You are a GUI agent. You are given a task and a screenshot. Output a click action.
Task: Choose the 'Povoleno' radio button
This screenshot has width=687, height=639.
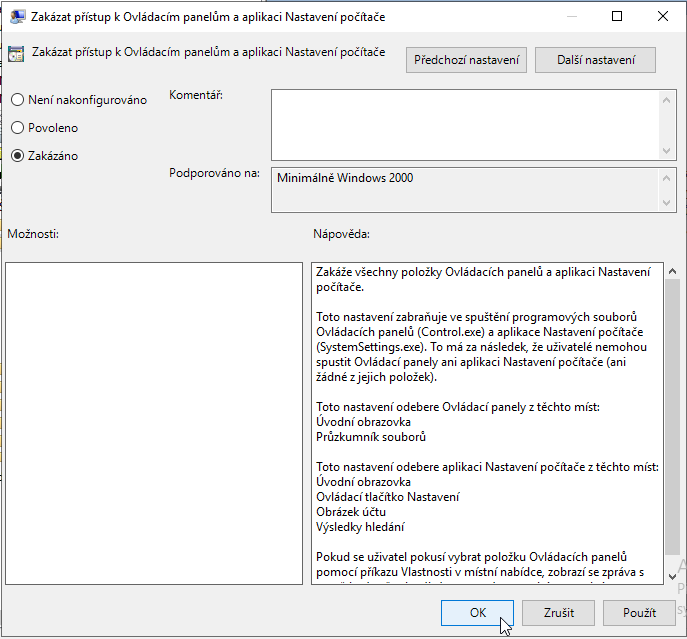(18, 128)
